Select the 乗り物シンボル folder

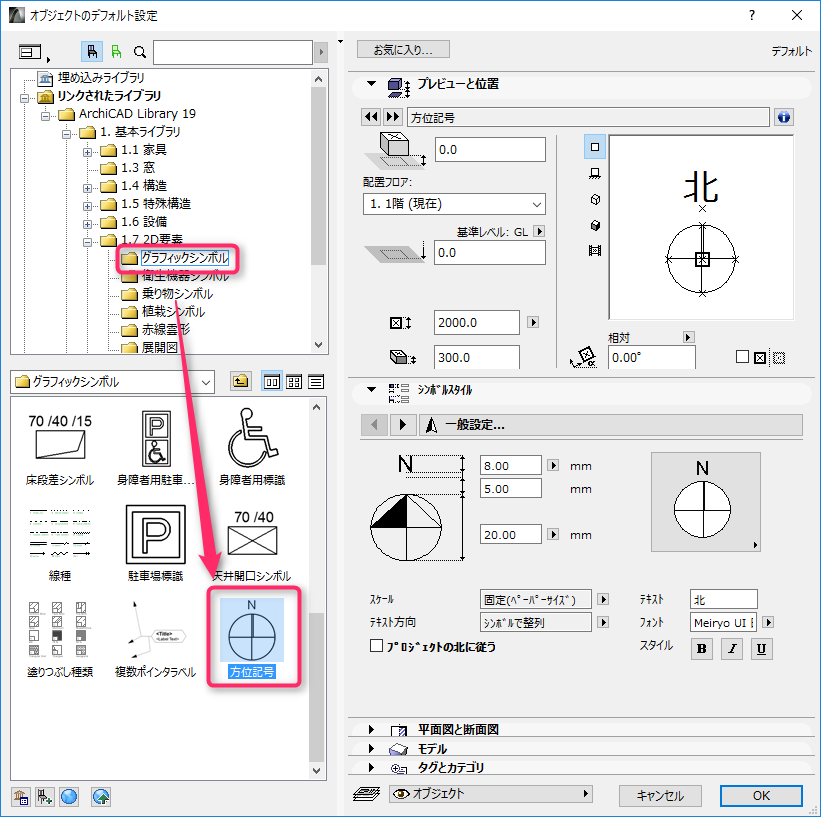pyautogui.click(x=177, y=294)
